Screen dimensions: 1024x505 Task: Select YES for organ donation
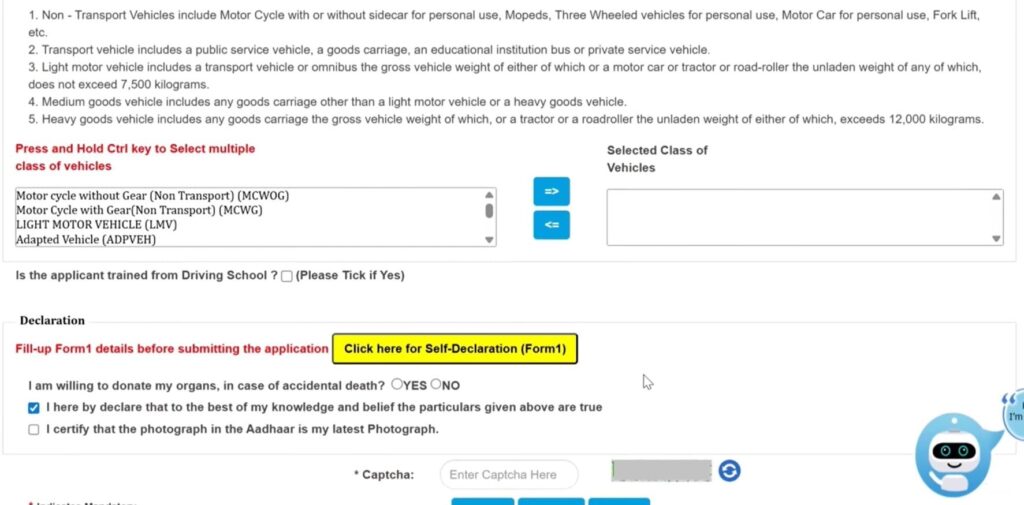[x=397, y=384]
